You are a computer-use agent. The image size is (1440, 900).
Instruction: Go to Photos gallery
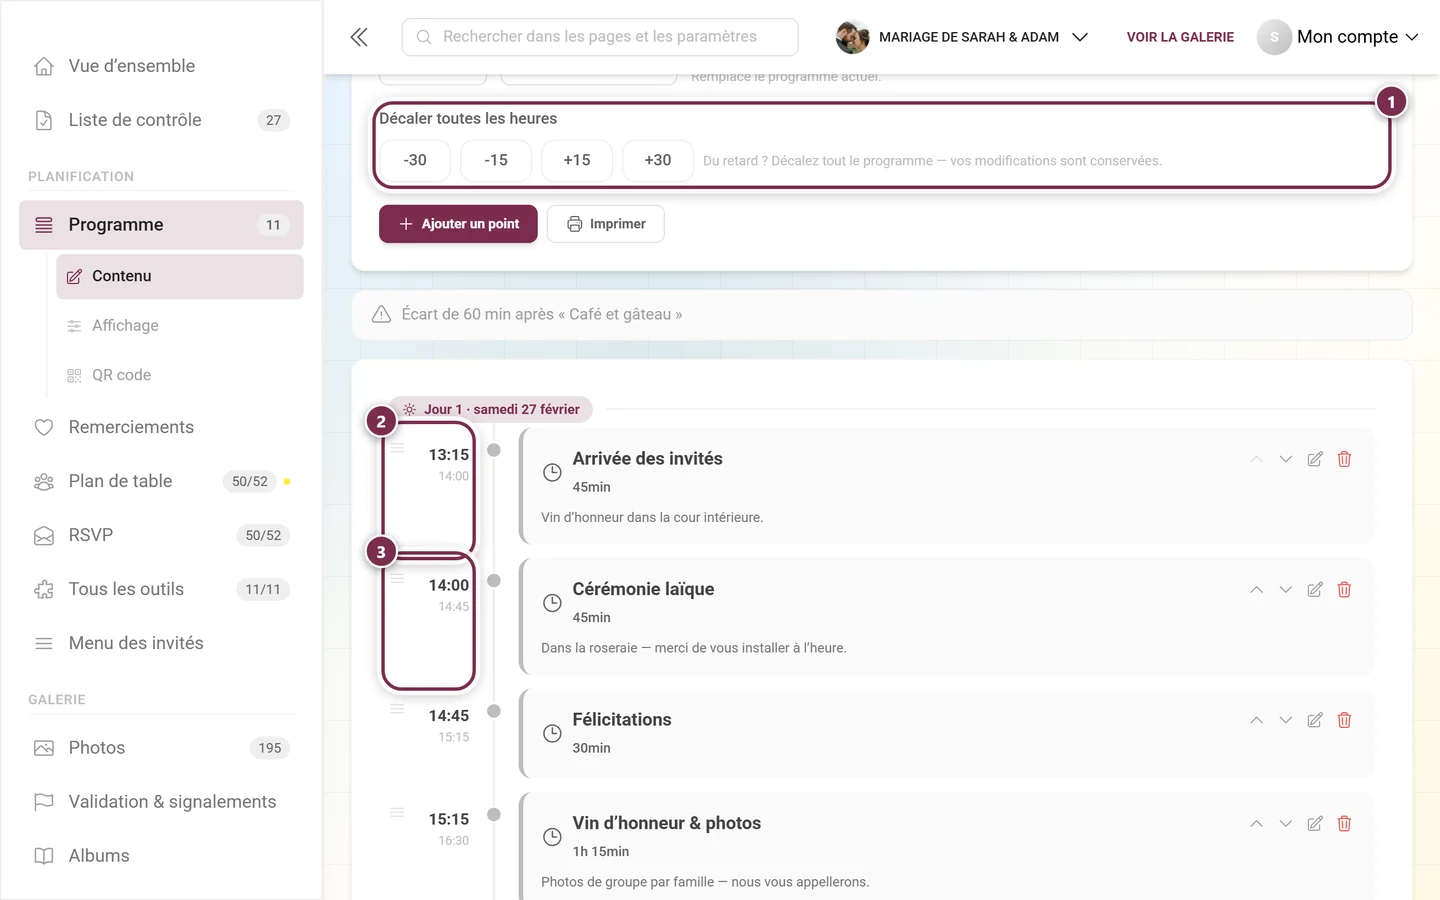(x=161, y=748)
